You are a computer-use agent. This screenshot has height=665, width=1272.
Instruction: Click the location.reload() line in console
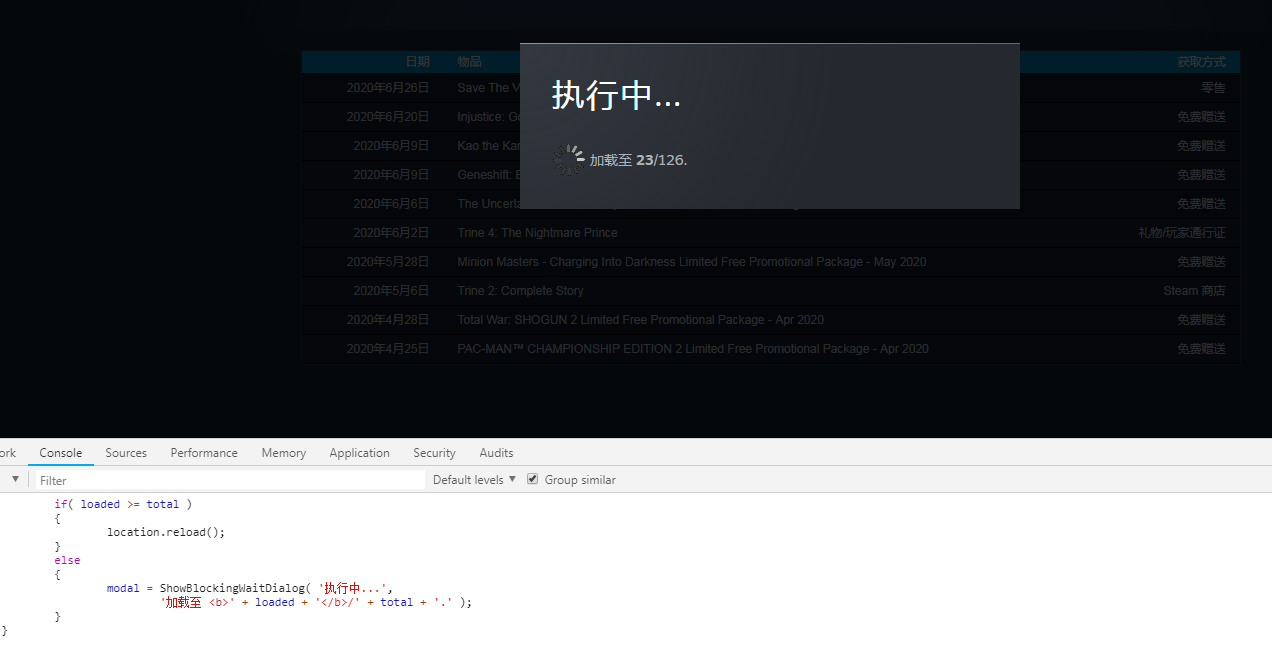(x=166, y=532)
